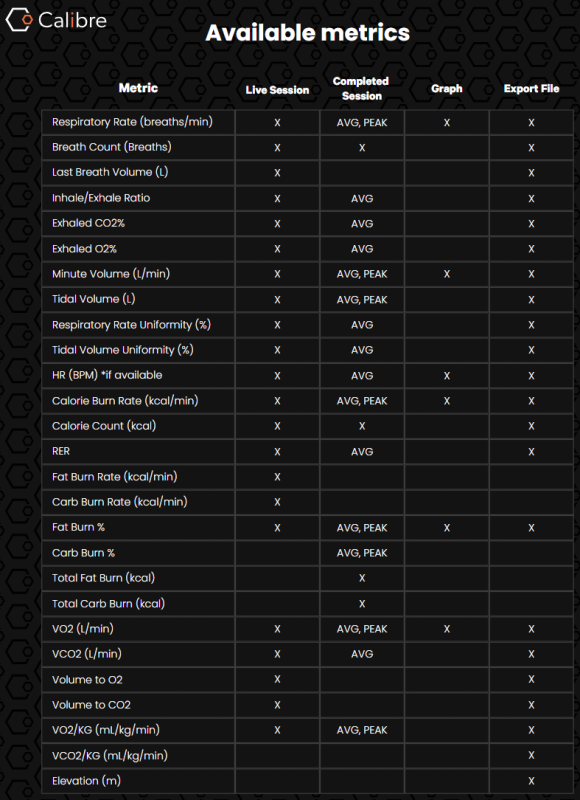Click the Calibre hexagon logo icon
Image resolution: width=580 pixels, height=800 pixels.
click(19, 20)
